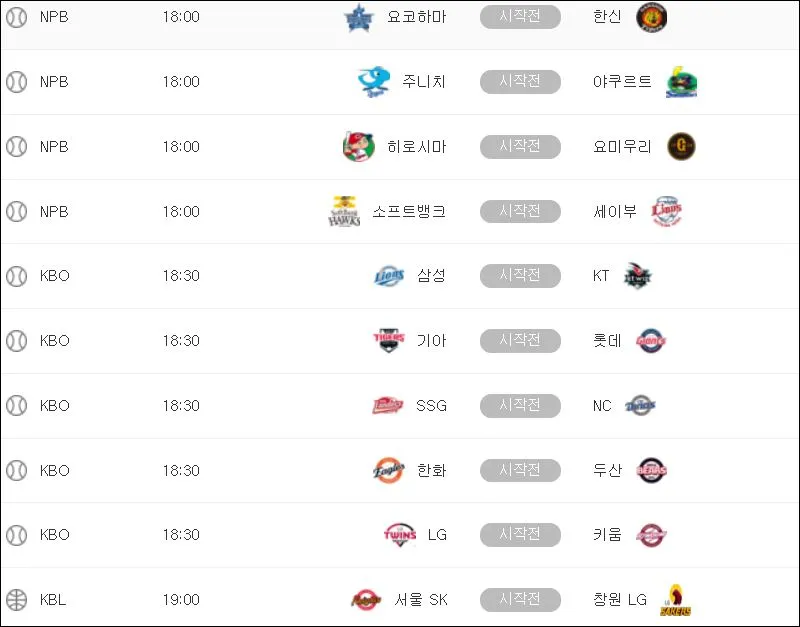Click the Hanshin 한신 Tigers logo
Image resolution: width=800 pixels, height=627 pixels.
pyautogui.click(x=652, y=18)
